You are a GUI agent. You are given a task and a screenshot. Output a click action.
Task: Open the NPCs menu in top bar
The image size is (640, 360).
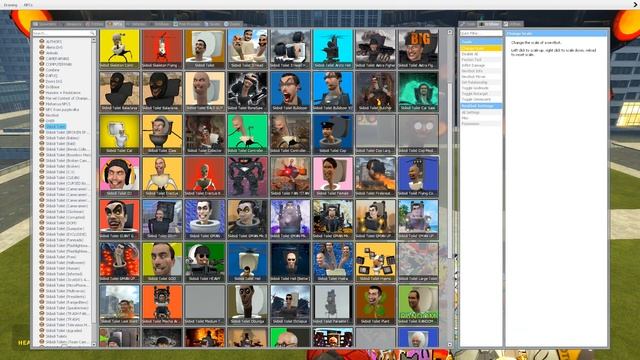[28, 5]
